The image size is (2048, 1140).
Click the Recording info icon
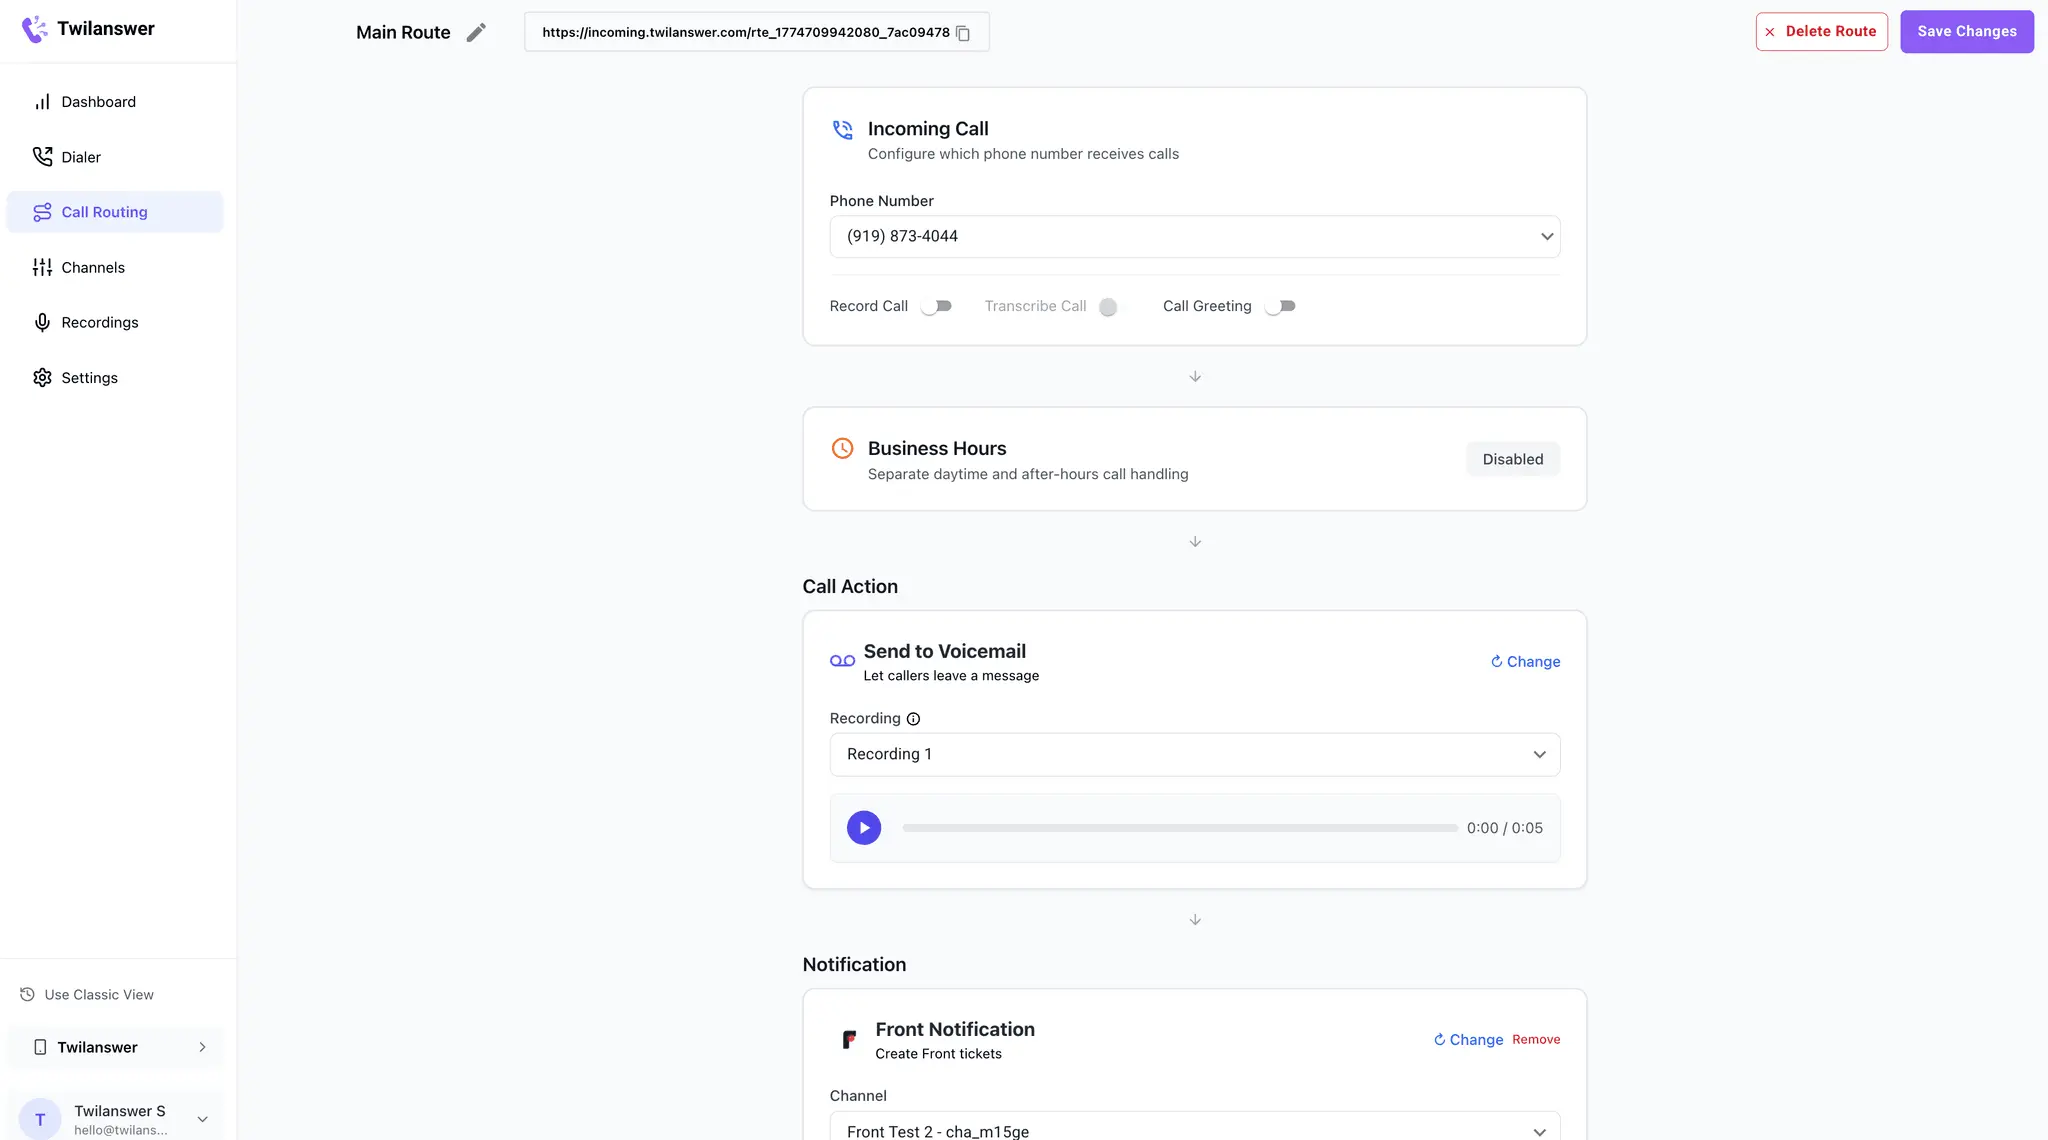click(x=913, y=719)
